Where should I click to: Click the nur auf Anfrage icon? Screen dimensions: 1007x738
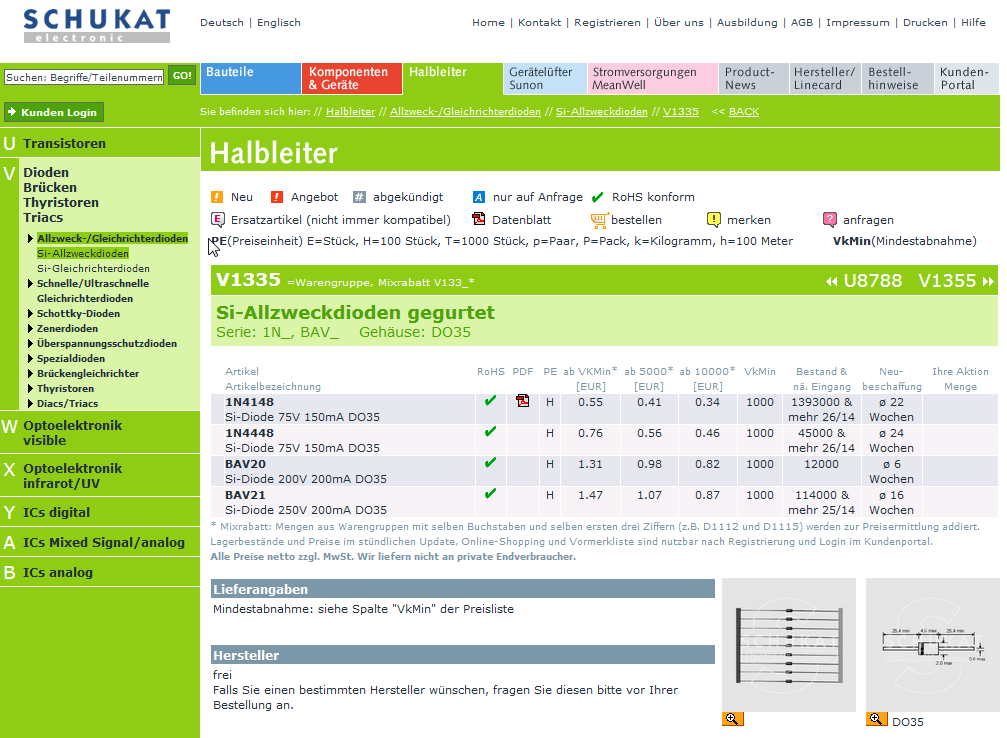click(x=478, y=197)
